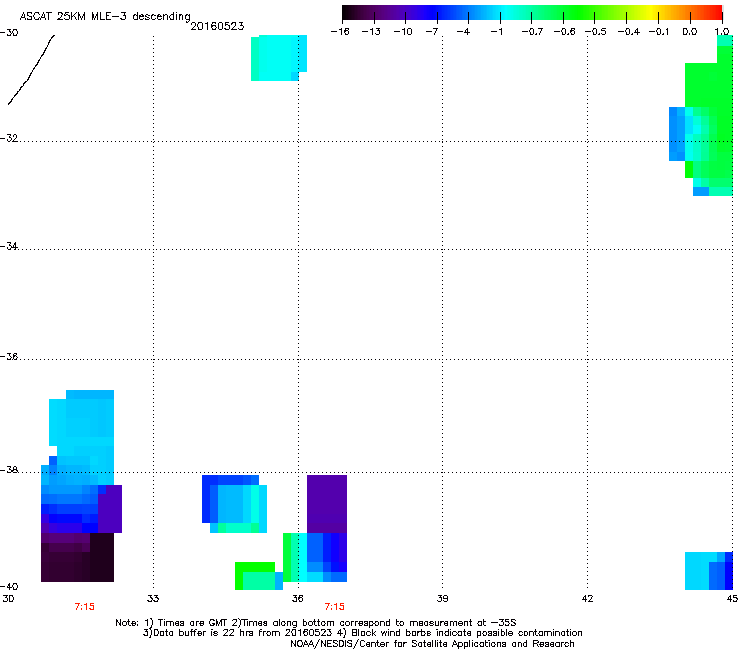
Task: Click the colorbar label -10
Action: click(403, 32)
